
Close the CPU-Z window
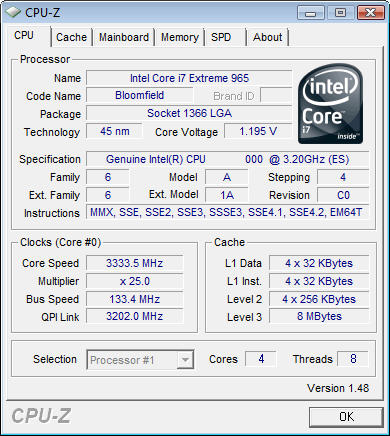370,13
